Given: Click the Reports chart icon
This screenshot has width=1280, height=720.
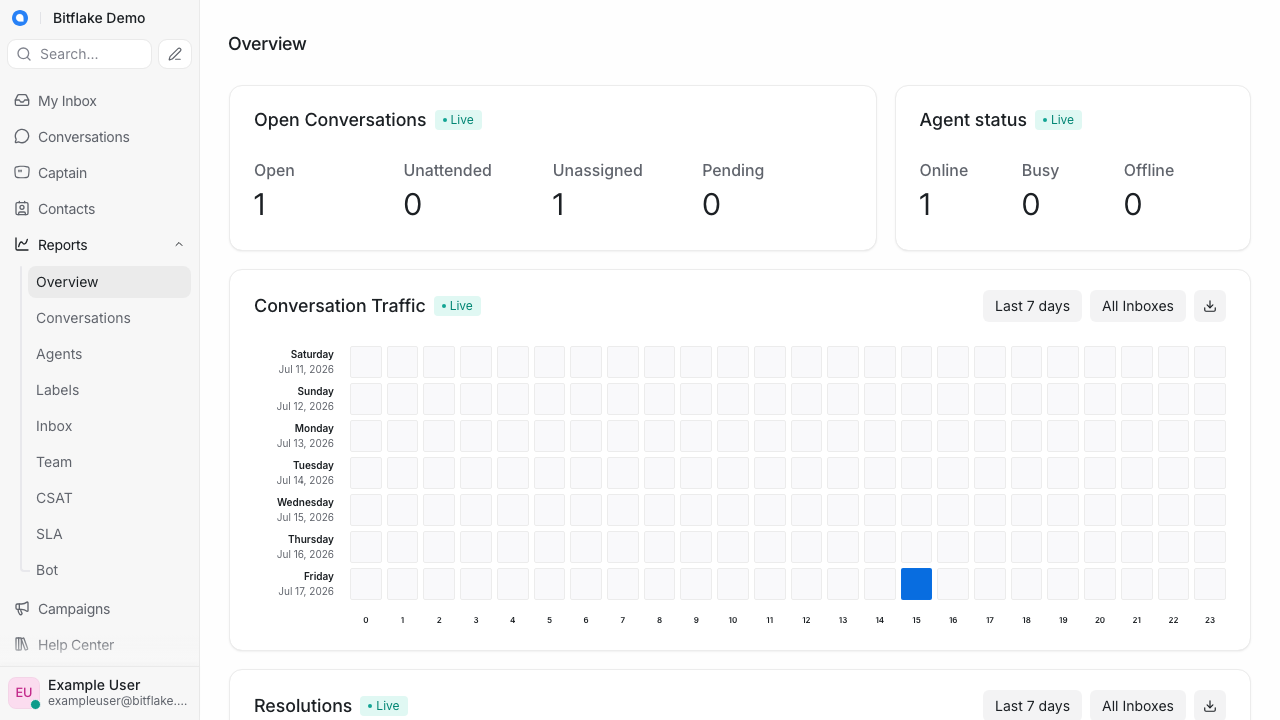Looking at the screenshot, I should coord(22,245).
